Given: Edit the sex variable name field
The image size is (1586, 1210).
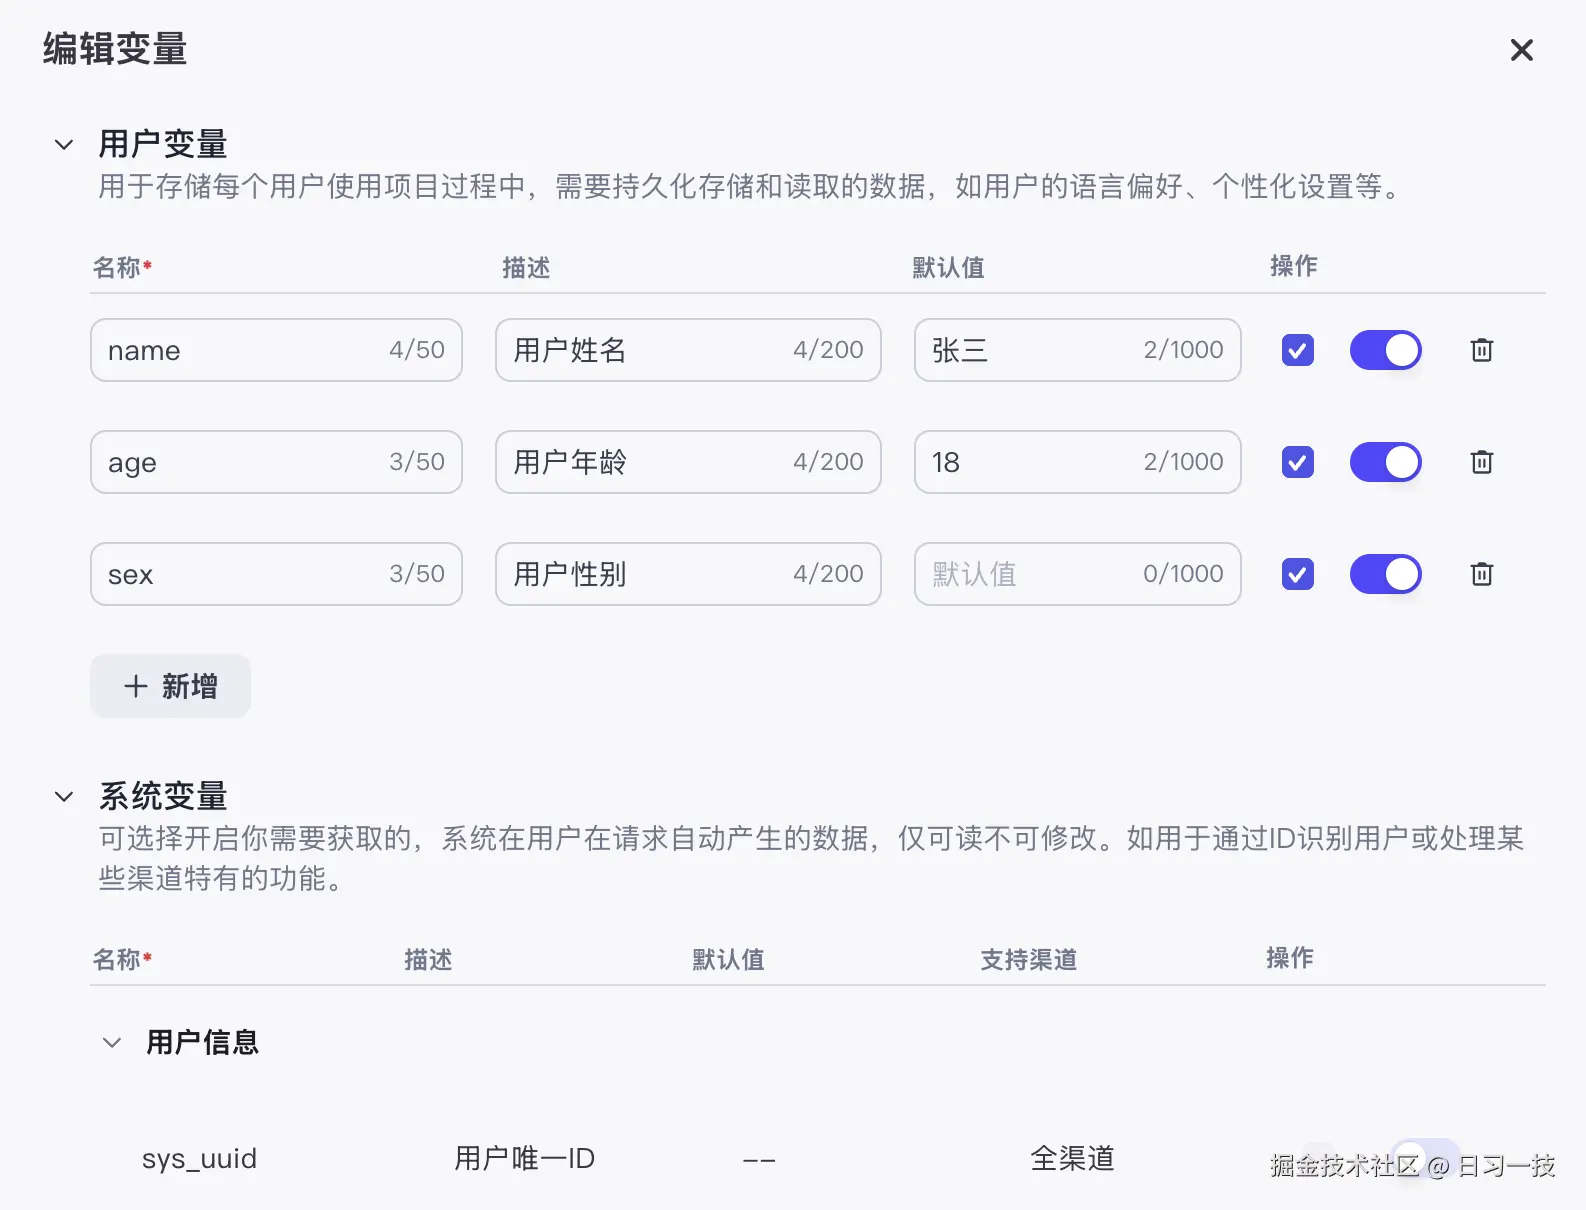Looking at the screenshot, I should pos(276,574).
